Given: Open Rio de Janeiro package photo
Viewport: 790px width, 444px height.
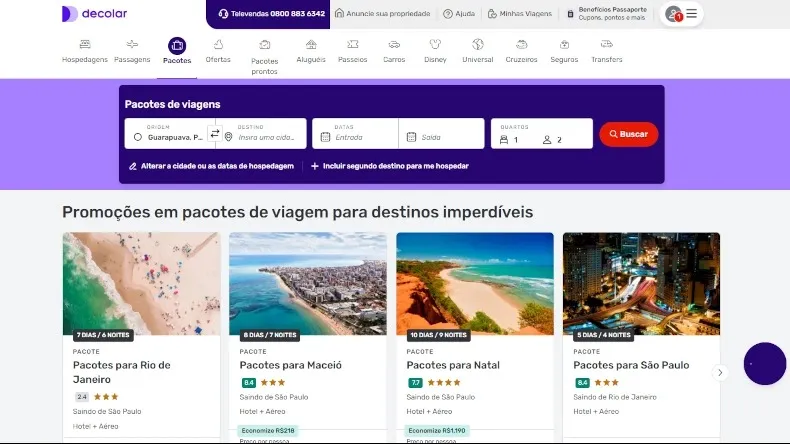Looking at the screenshot, I should 141,283.
